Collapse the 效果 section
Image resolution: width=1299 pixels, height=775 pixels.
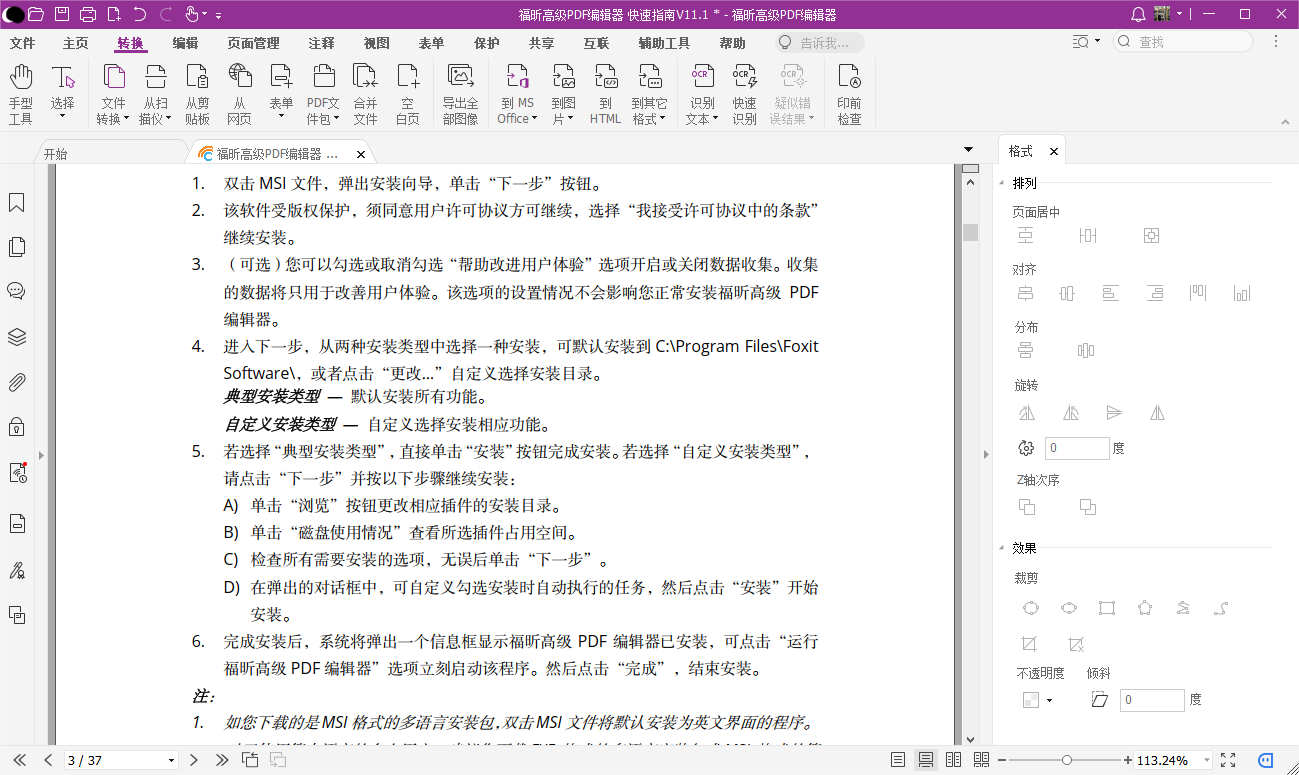click(1002, 548)
